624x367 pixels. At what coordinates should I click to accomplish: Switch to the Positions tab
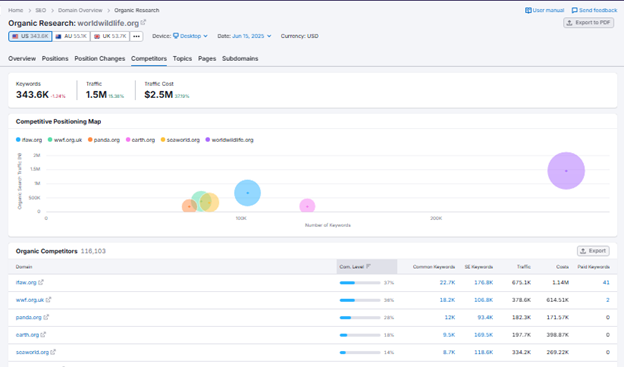click(x=55, y=59)
